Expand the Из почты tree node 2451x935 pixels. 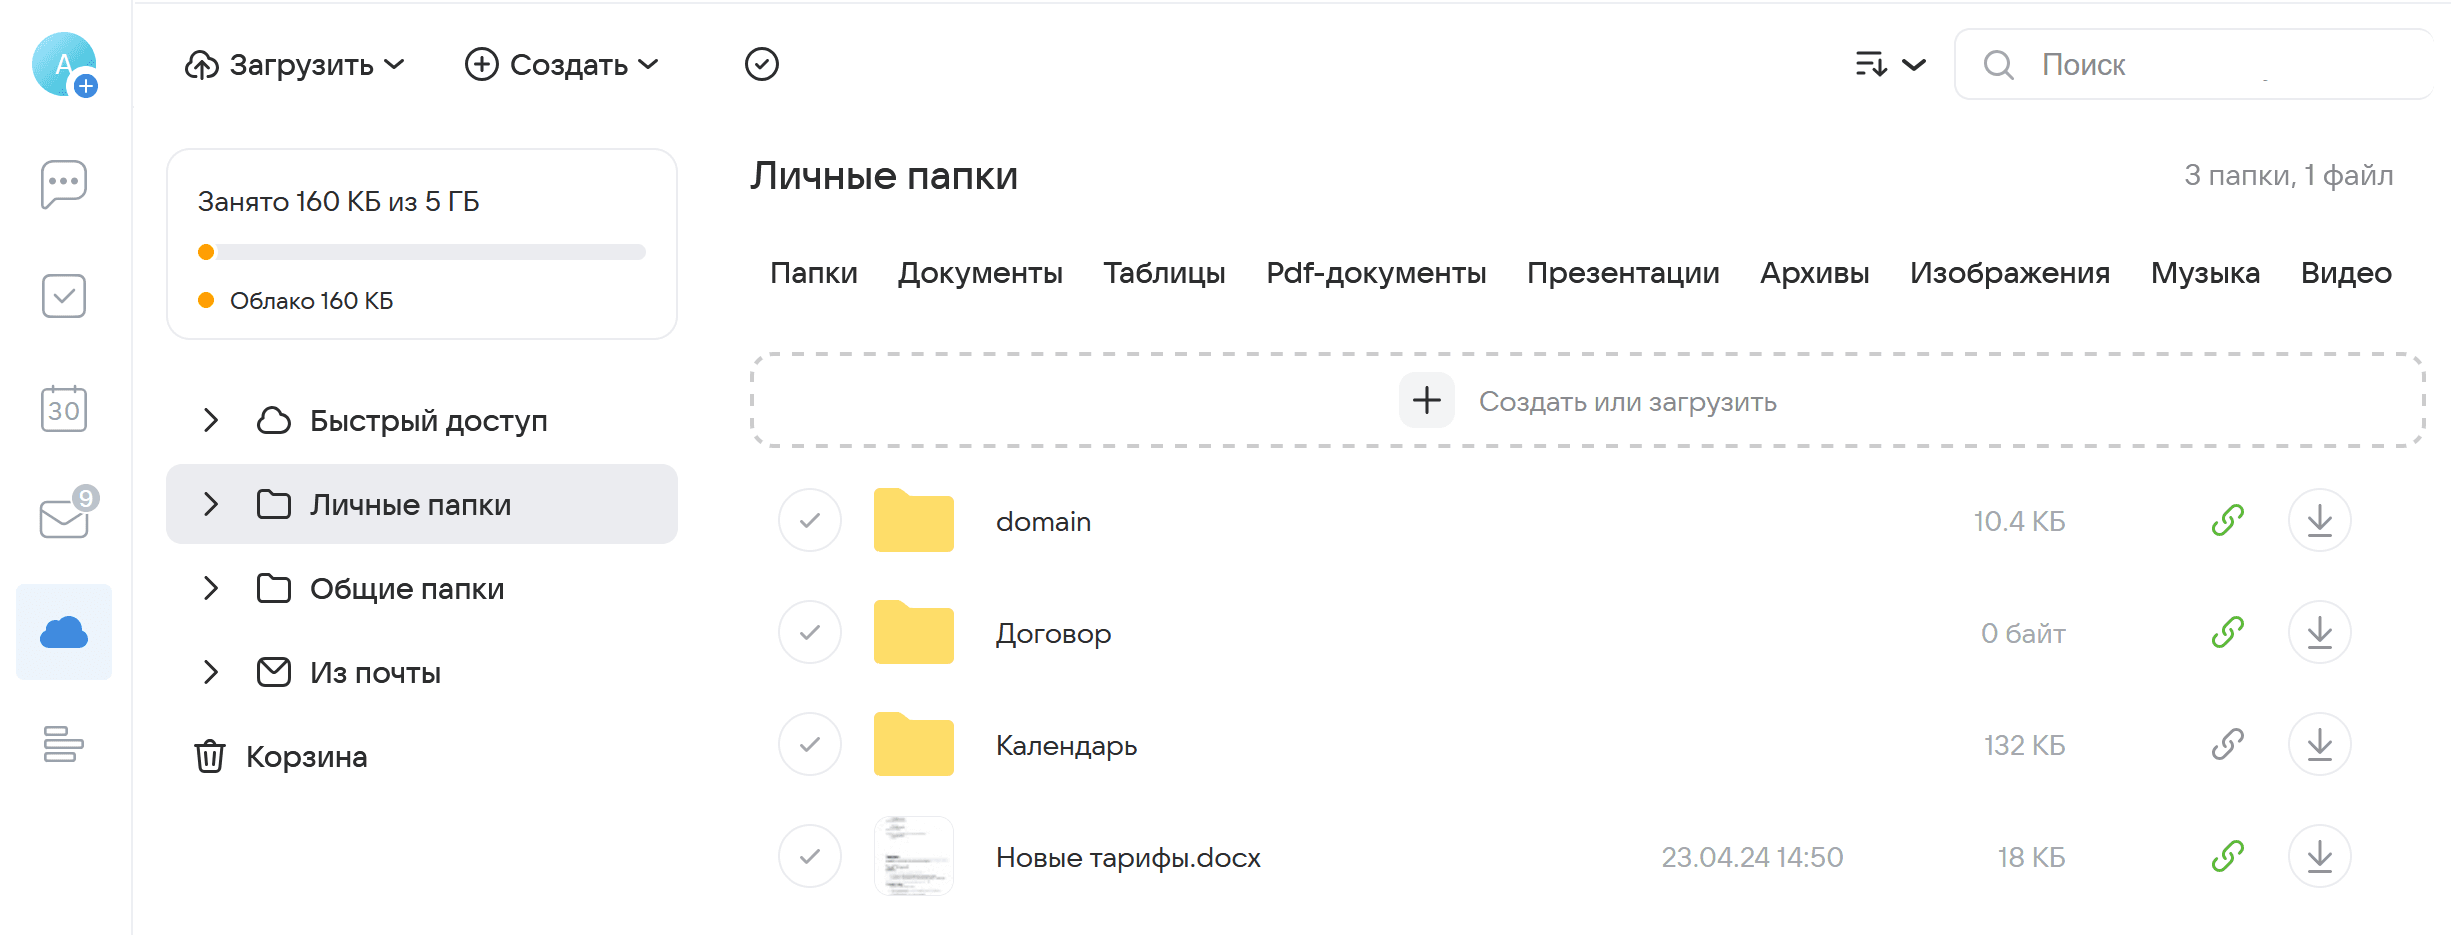(x=210, y=672)
